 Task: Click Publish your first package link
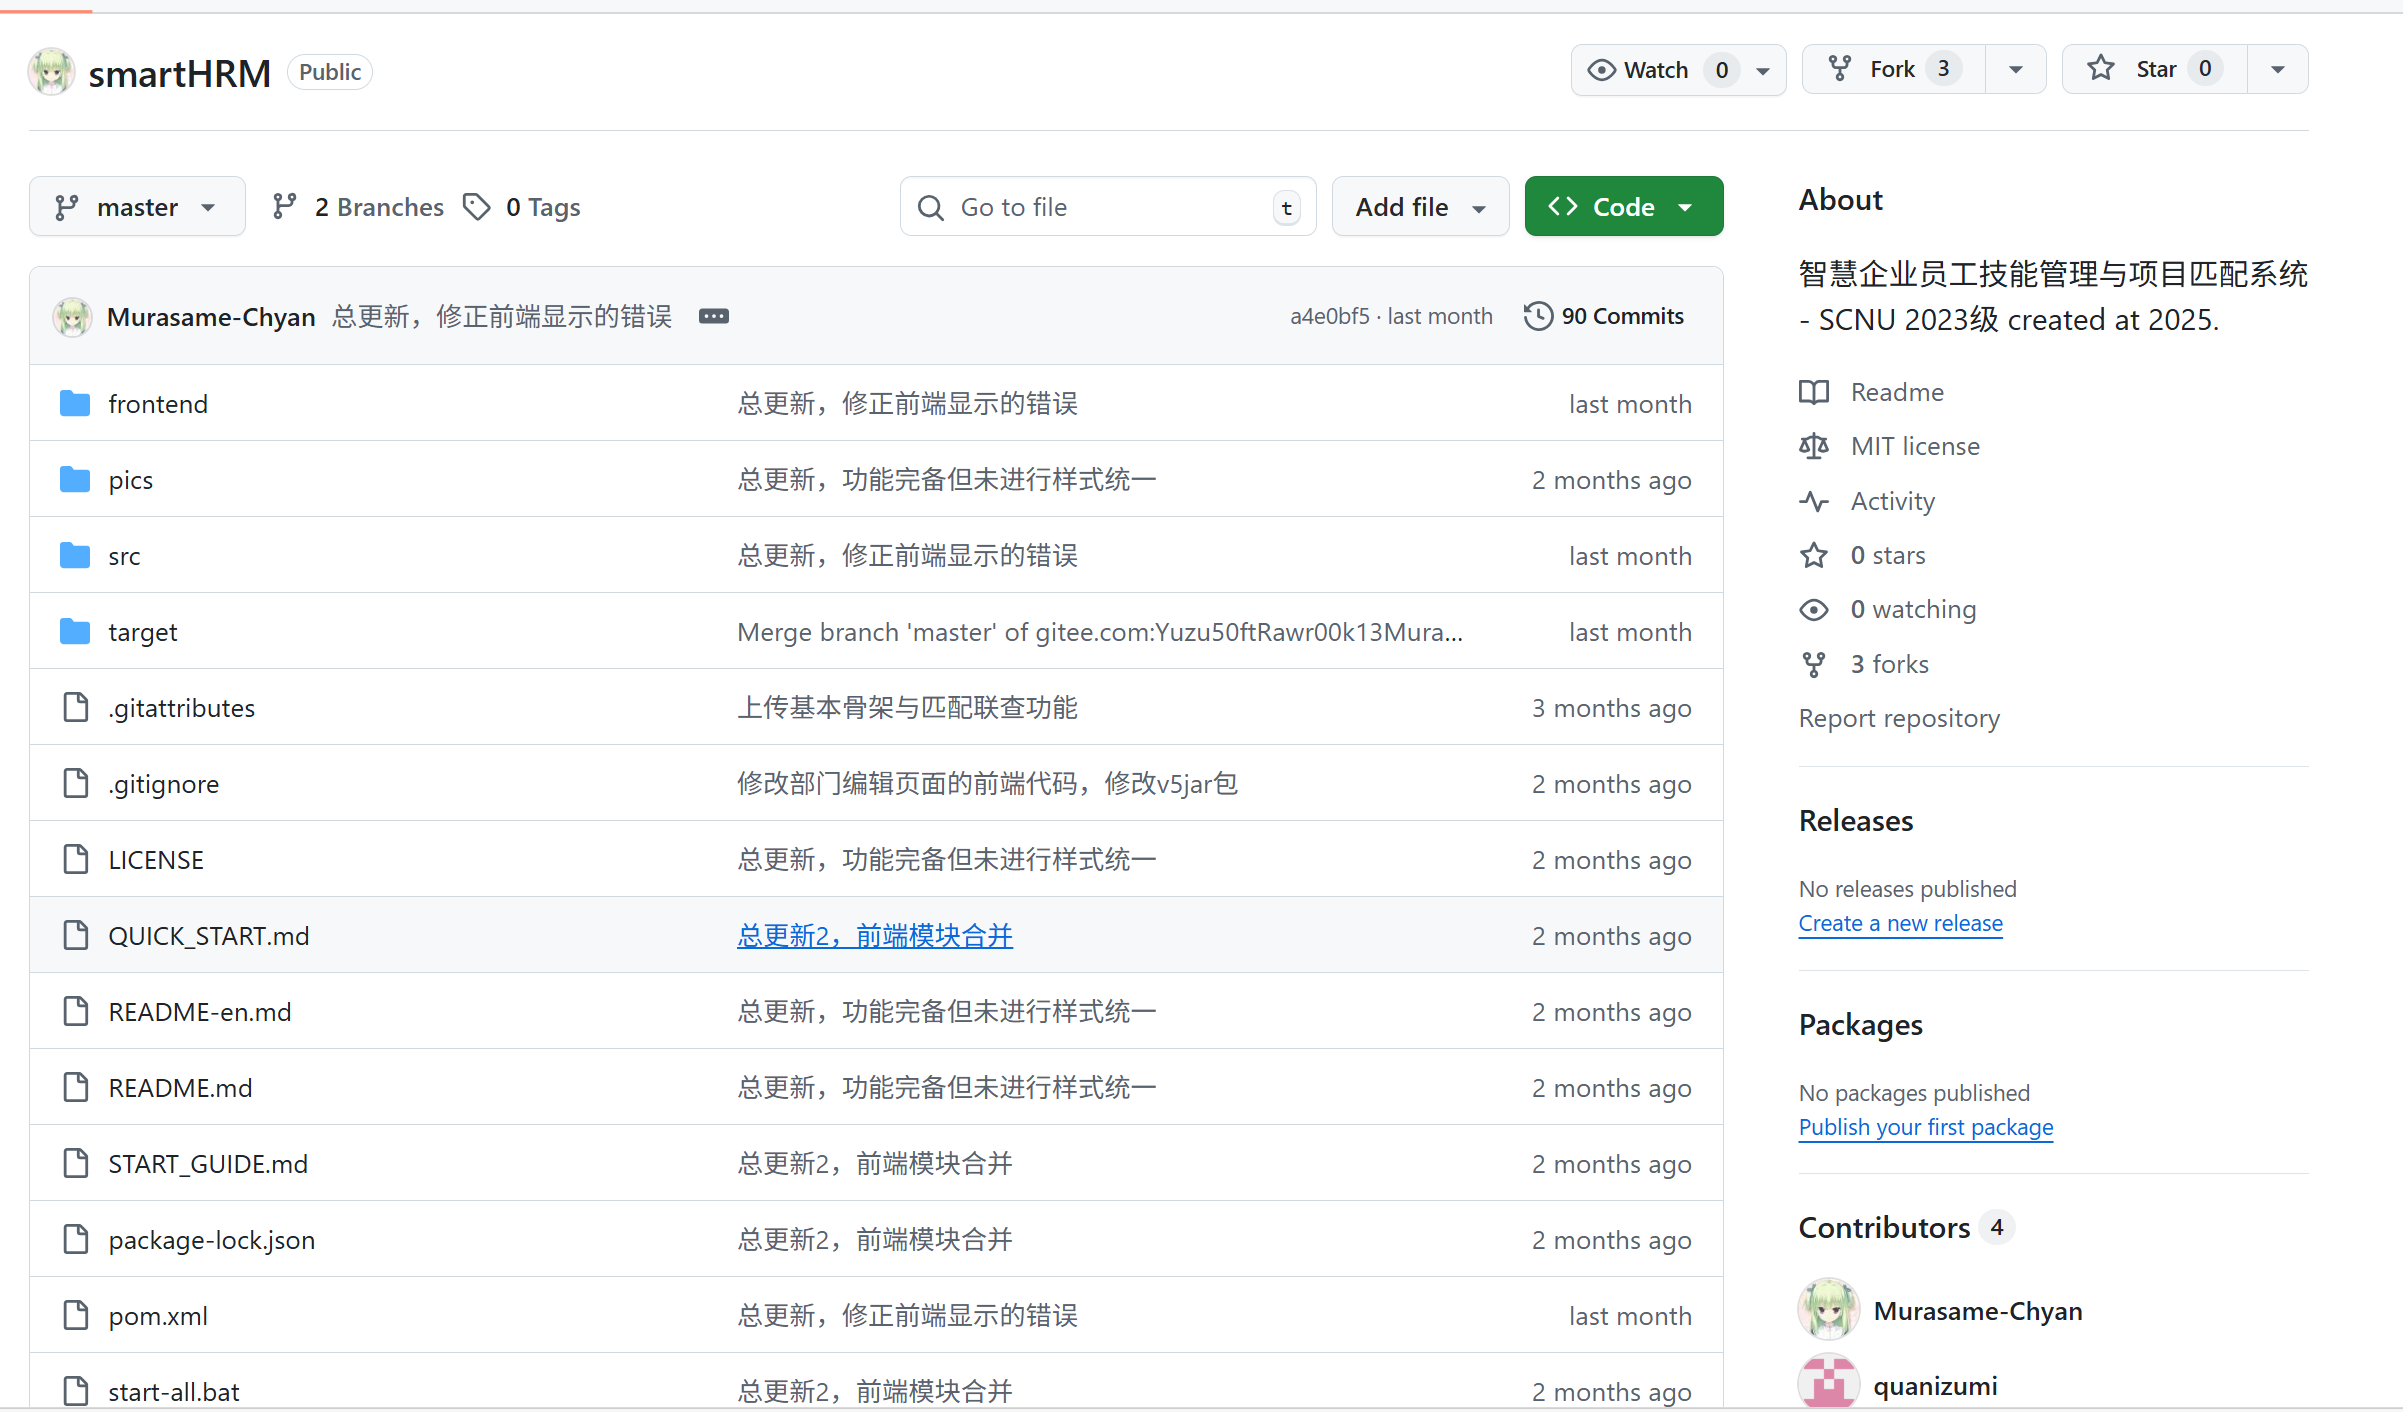click(1925, 1127)
